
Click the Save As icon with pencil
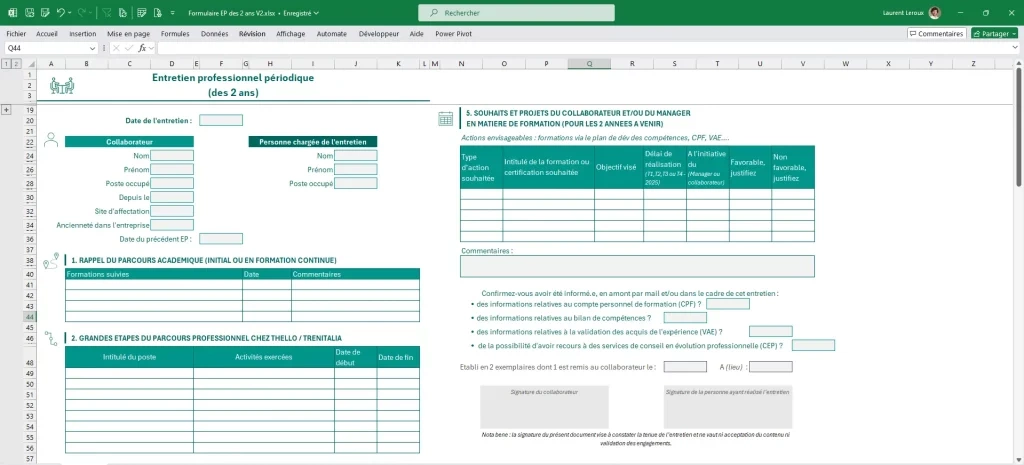(x=45, y=12)
